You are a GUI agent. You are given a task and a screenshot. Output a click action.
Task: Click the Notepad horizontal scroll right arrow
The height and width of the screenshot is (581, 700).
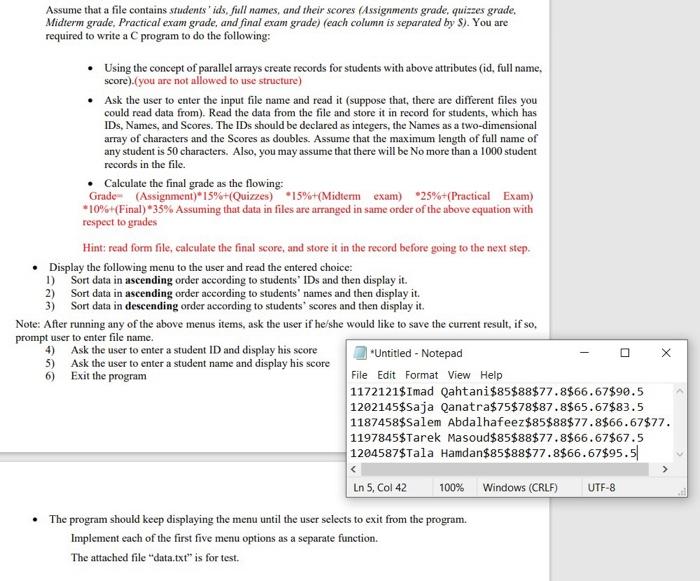(x=665, y=469)
